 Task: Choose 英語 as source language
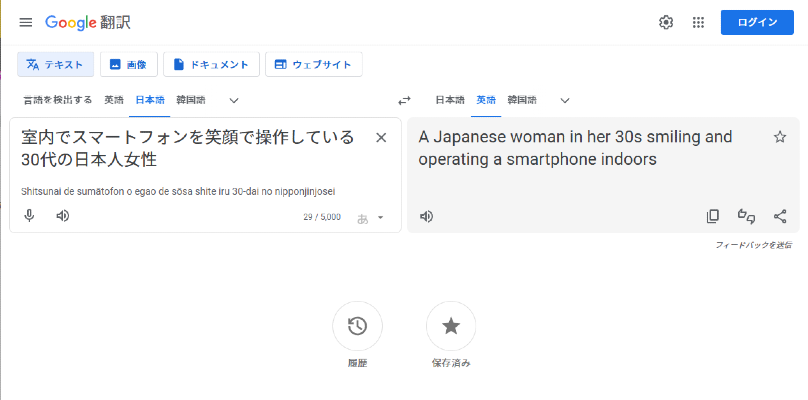click(114, 100)
